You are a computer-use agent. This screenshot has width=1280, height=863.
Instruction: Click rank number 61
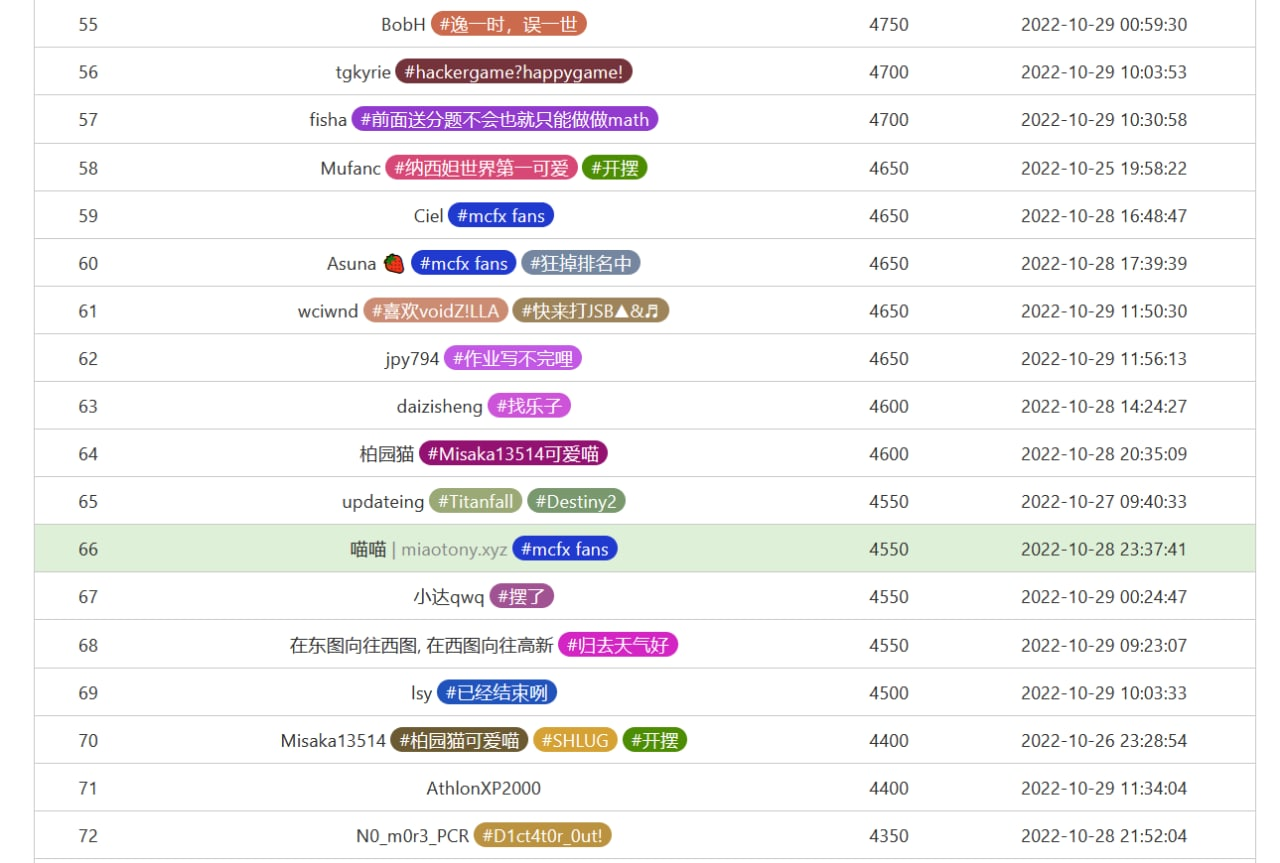tap(88, 311)
